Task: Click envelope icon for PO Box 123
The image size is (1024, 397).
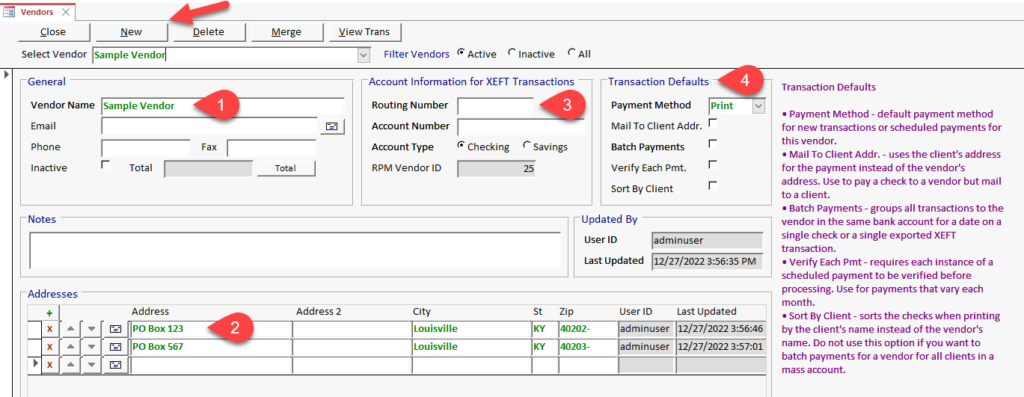Action: pos(116,329)
